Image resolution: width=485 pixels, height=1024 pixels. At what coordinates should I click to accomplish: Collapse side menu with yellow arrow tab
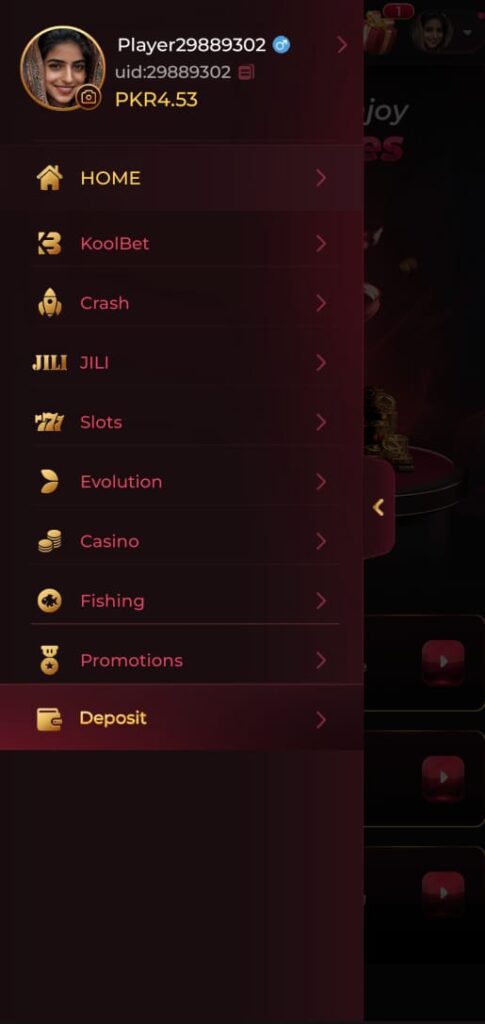coord(379,507)
